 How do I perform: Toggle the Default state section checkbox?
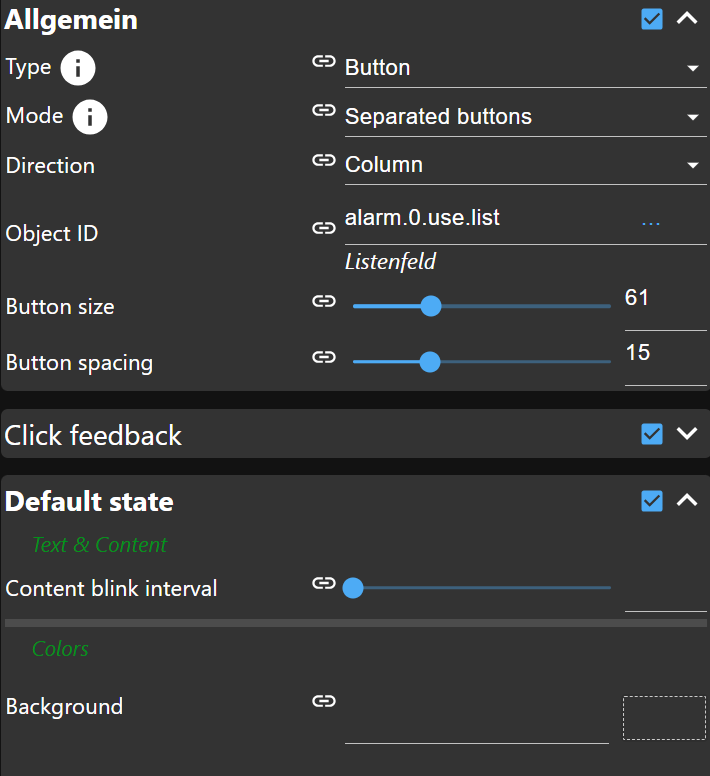click(652, 501)
